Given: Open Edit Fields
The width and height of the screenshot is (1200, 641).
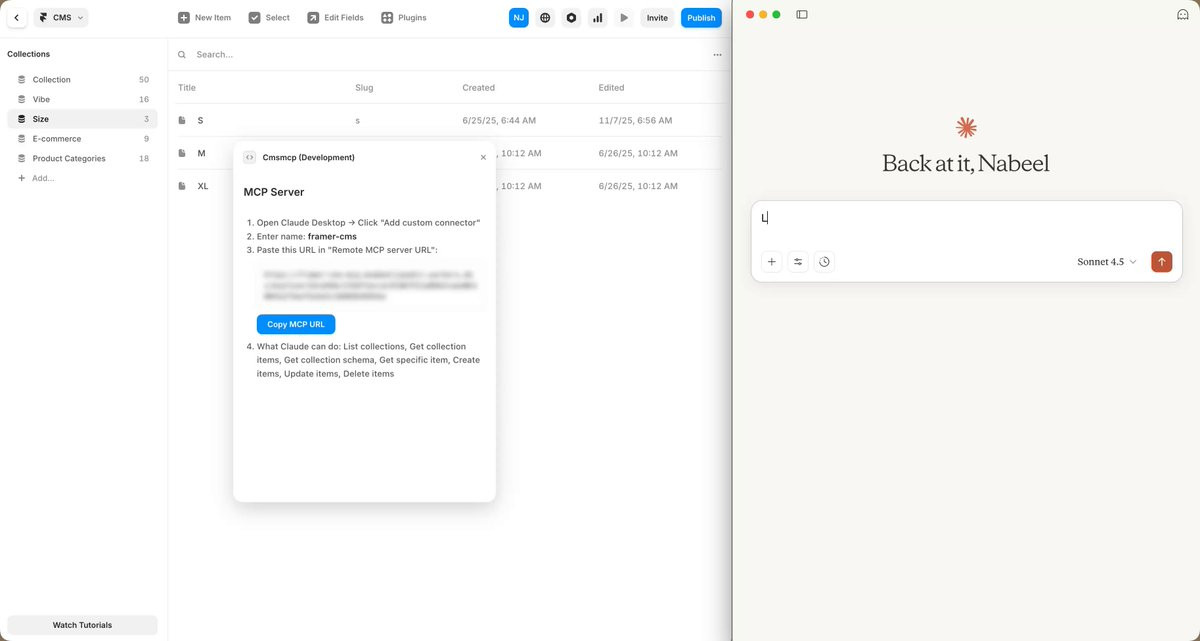Looking at the screenshot, I should pyautogui.click(x=335, y=18).
